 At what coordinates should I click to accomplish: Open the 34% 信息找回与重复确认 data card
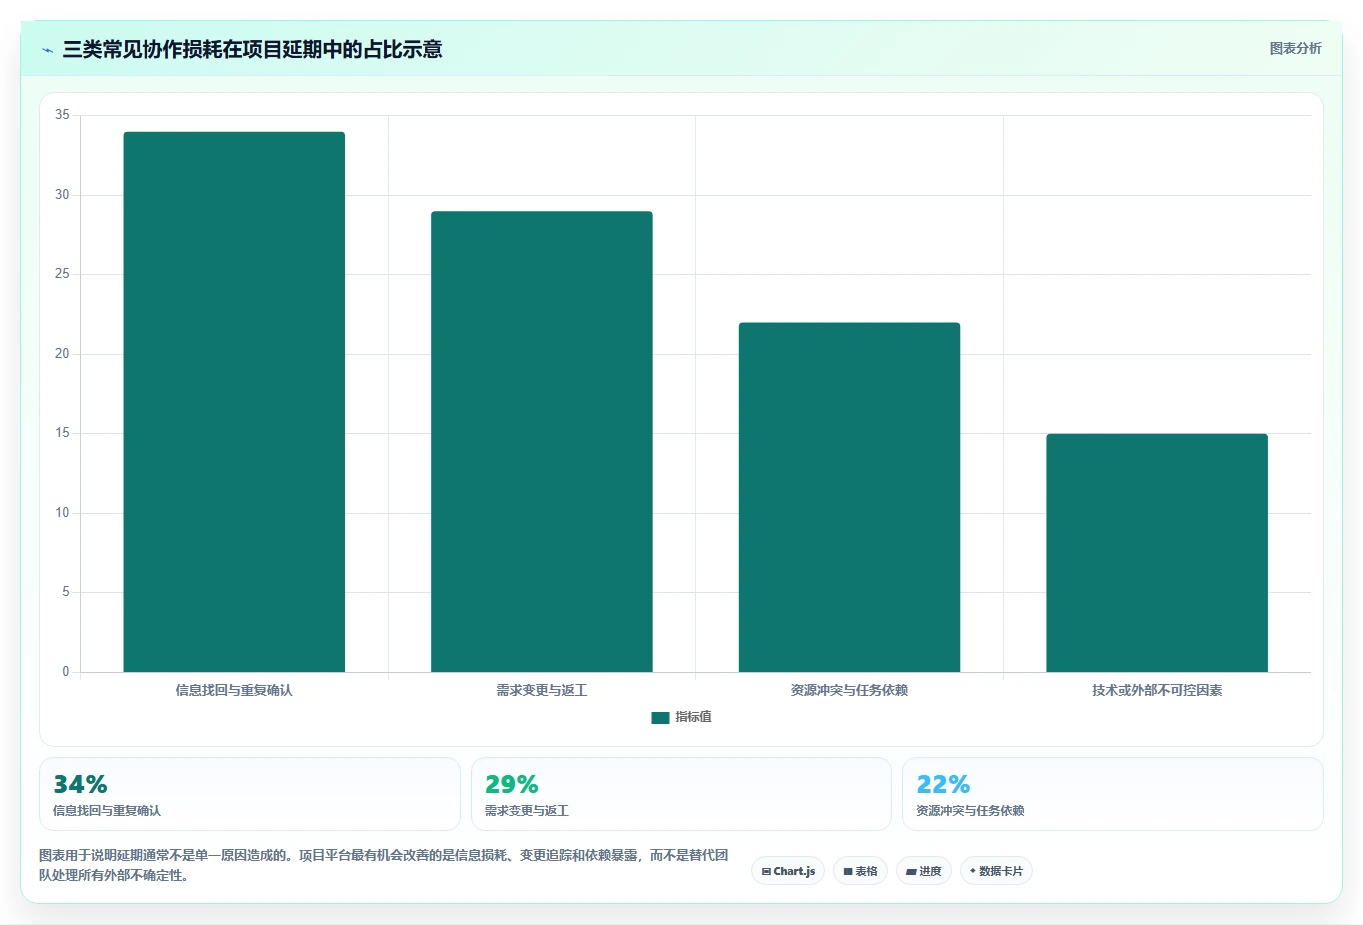[x=250, y=794]
